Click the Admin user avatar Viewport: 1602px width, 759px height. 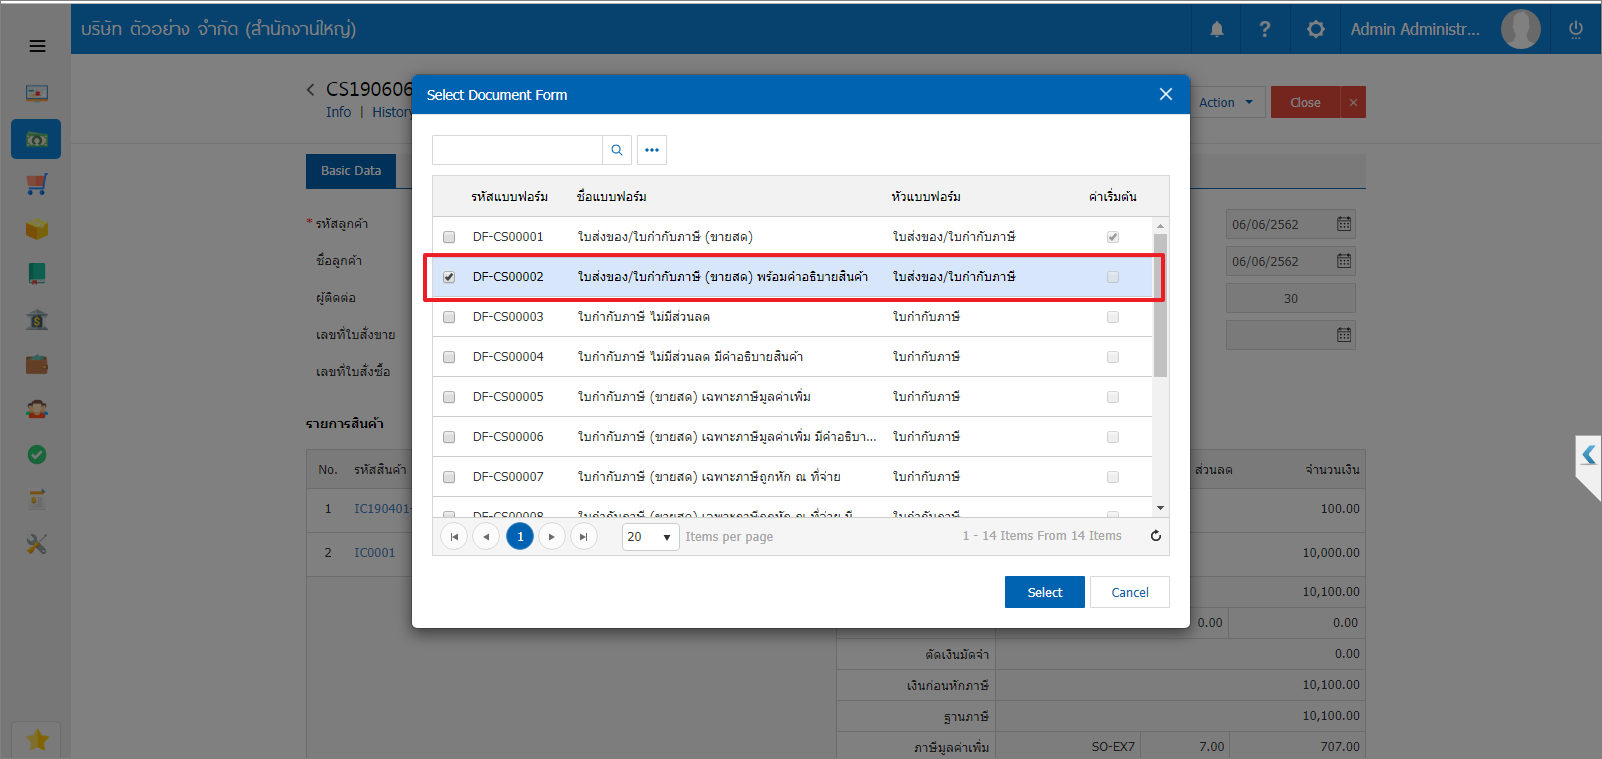coord(1521,29)
